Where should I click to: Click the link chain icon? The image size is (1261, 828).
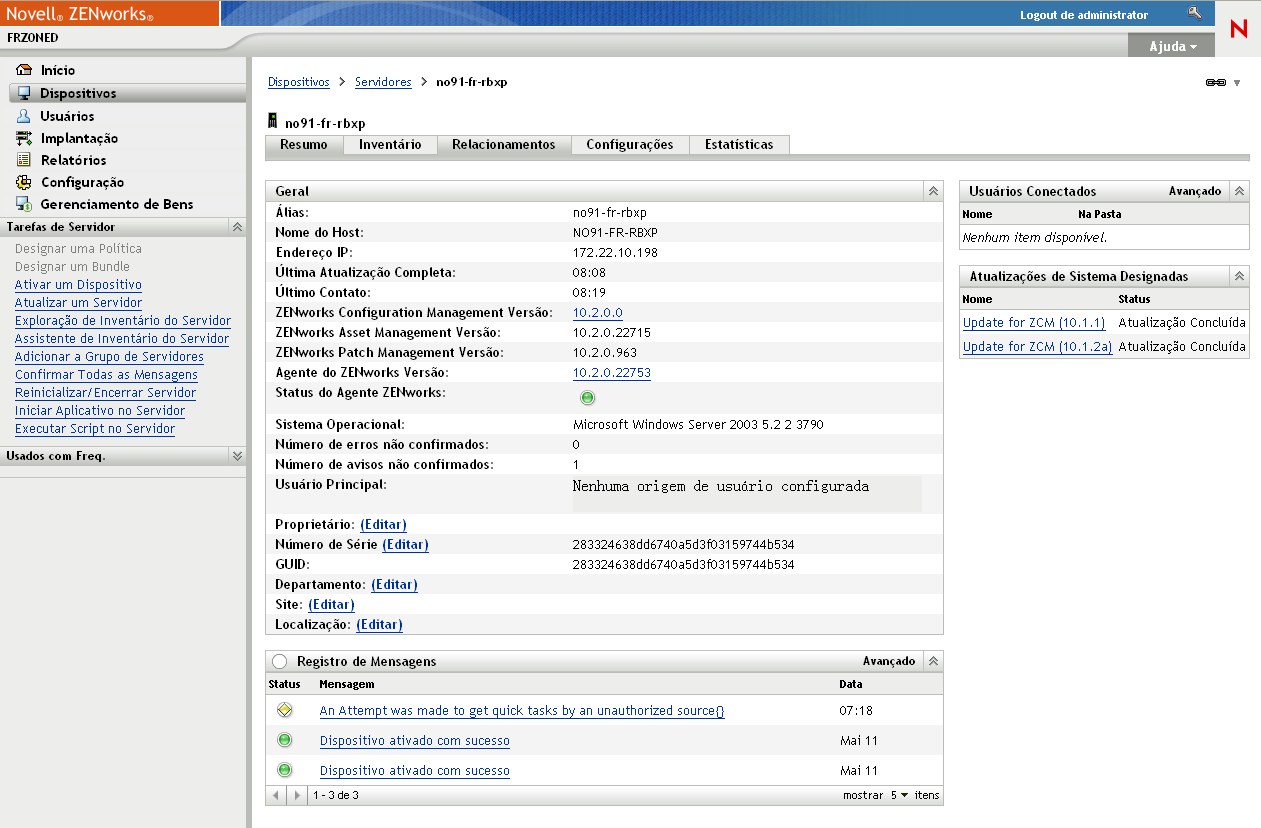[1216, 83]
